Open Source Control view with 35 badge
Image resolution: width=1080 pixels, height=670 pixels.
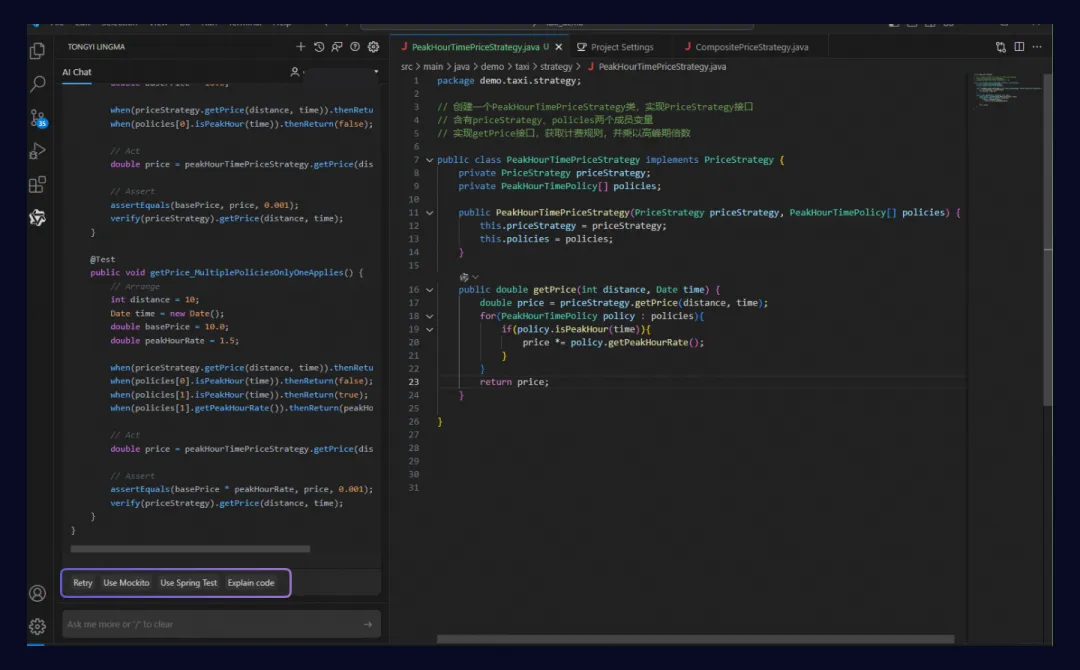point(38,118)
